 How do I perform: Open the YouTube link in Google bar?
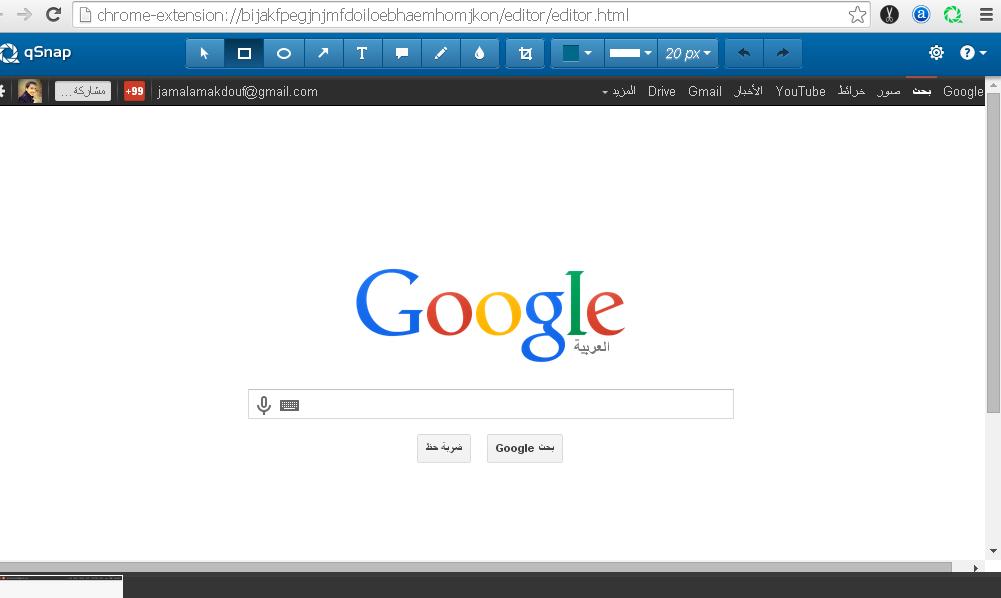click(800, 91)
